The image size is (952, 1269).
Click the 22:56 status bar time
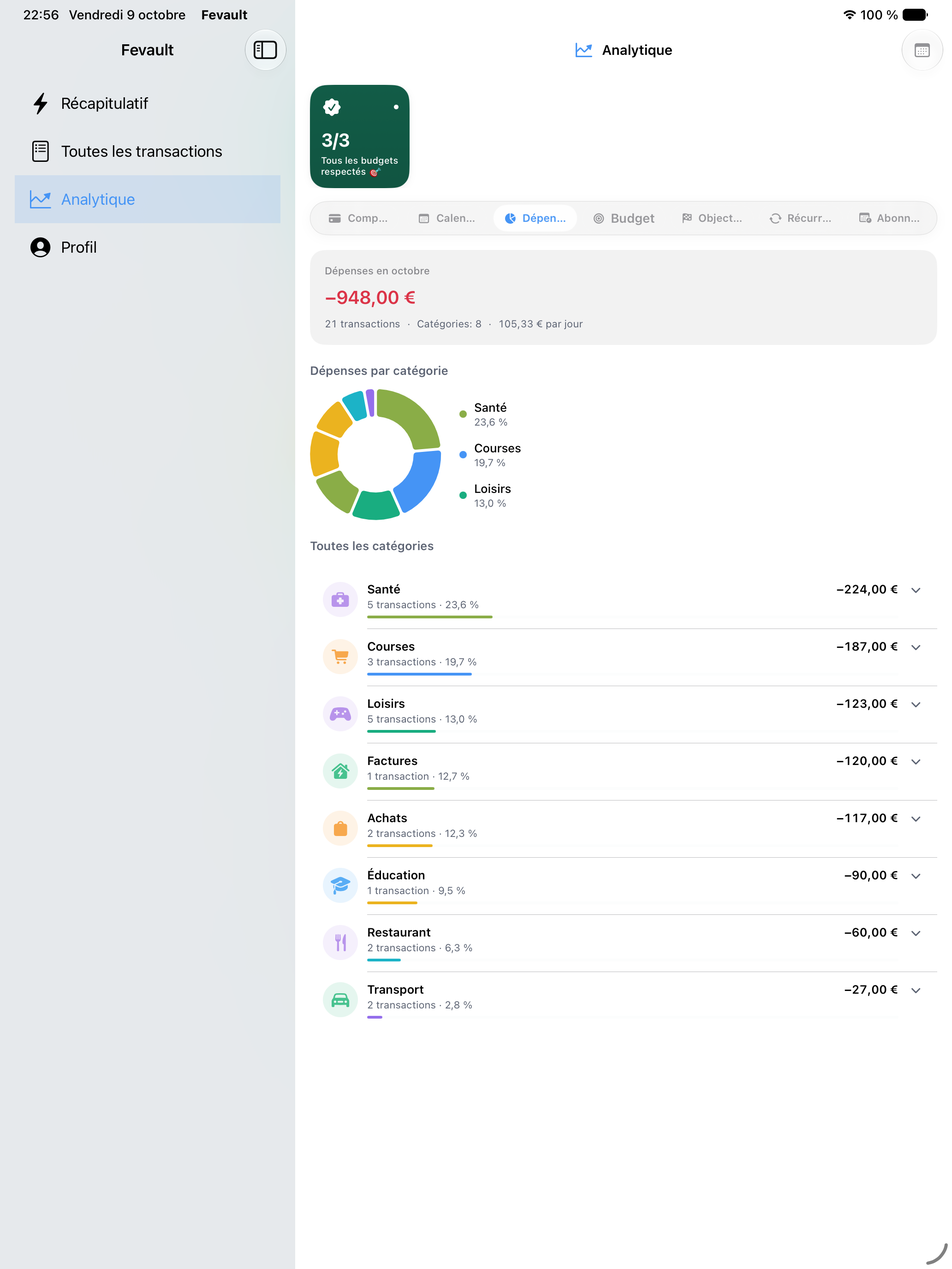point(40,15)
